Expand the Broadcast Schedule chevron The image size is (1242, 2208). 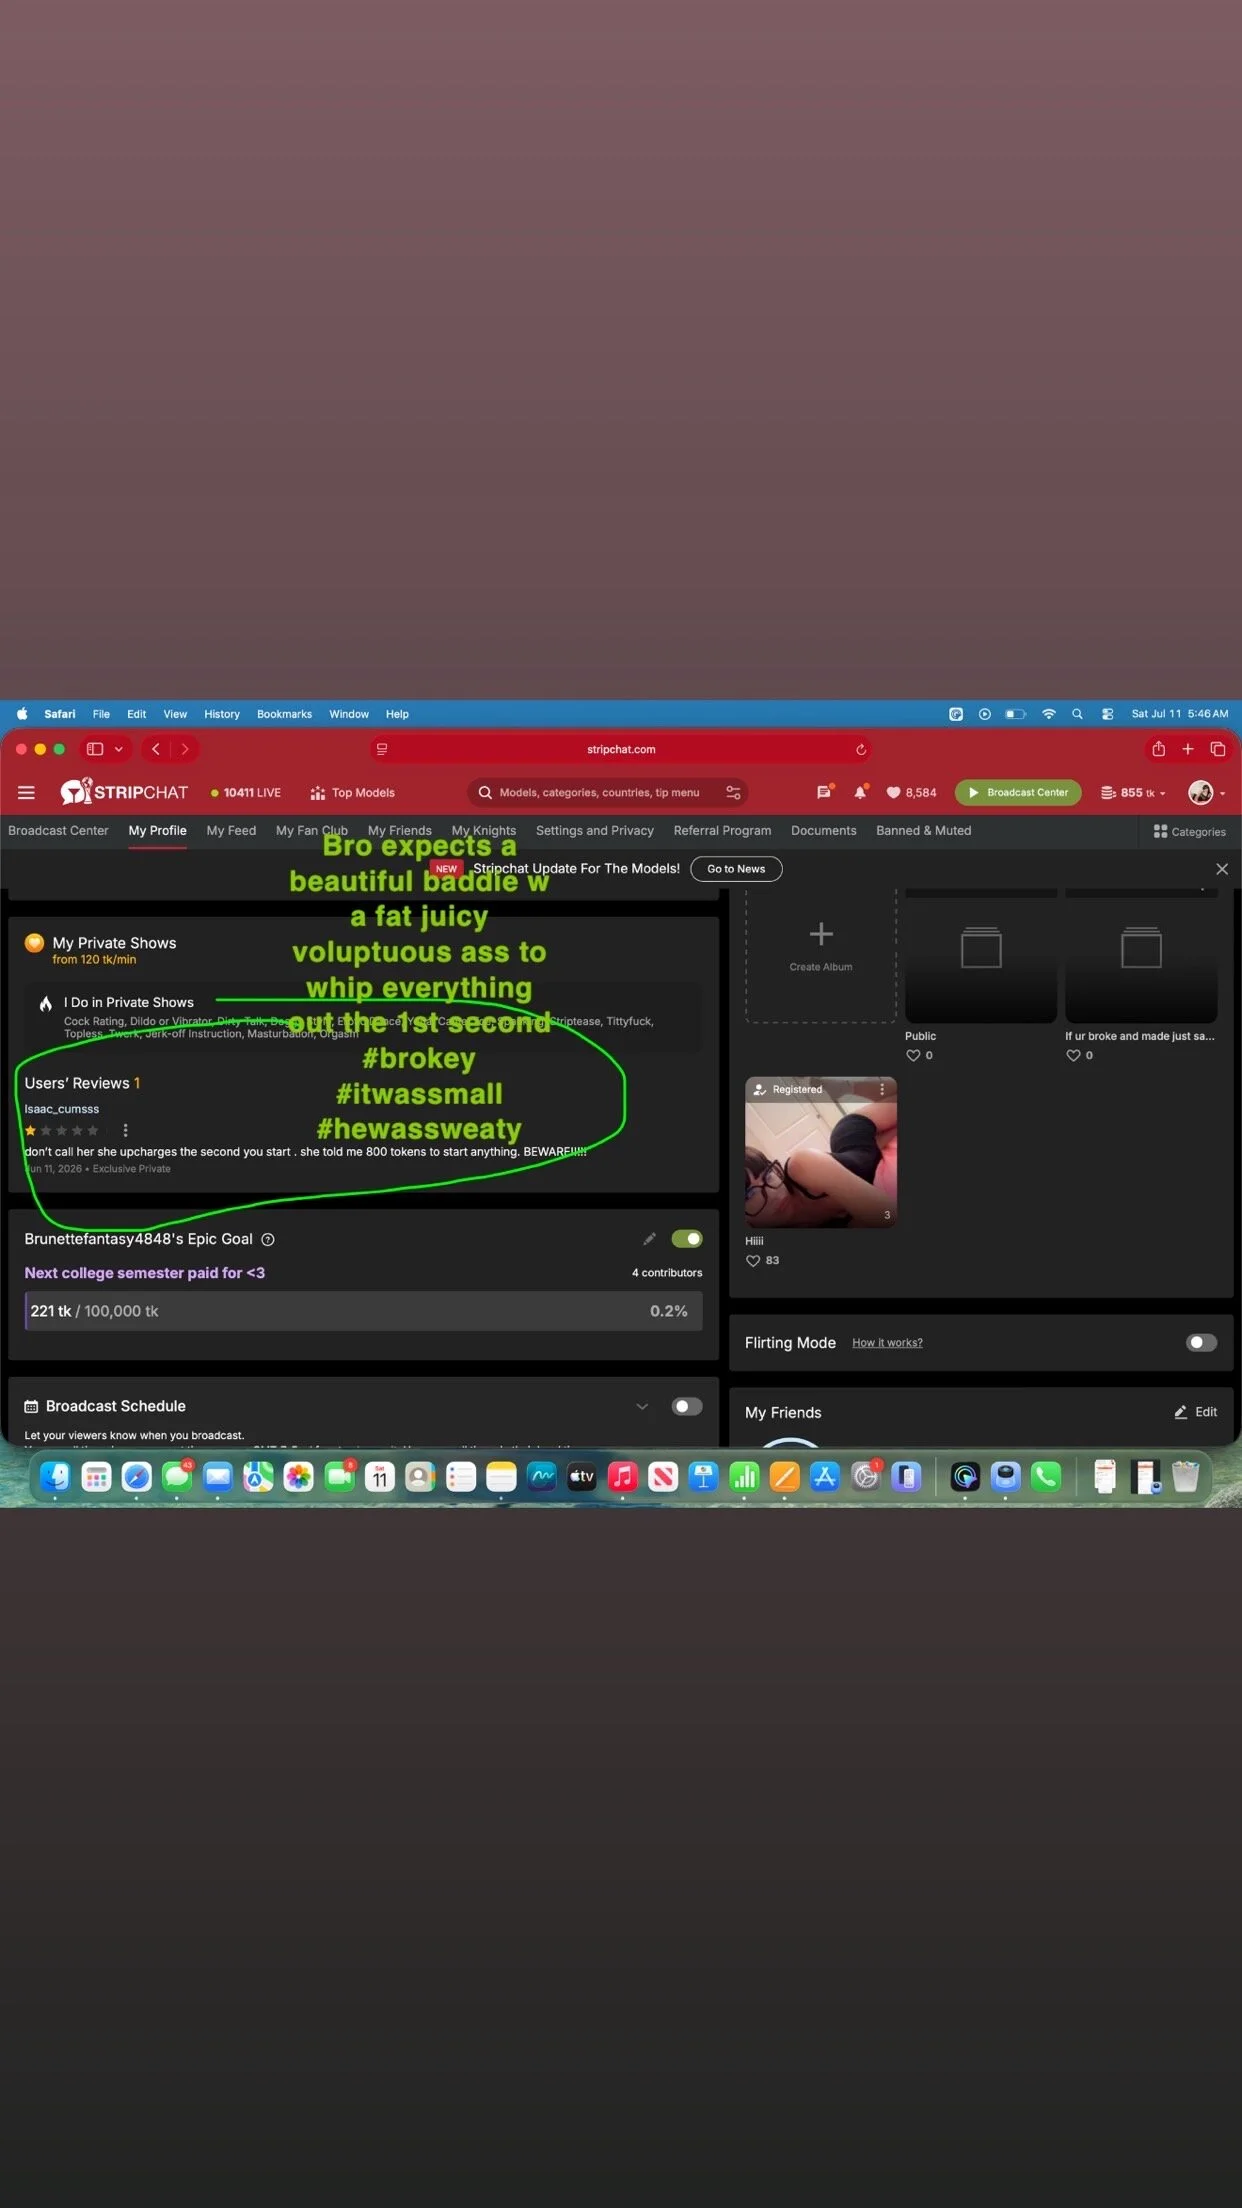tap(642, 1406)
